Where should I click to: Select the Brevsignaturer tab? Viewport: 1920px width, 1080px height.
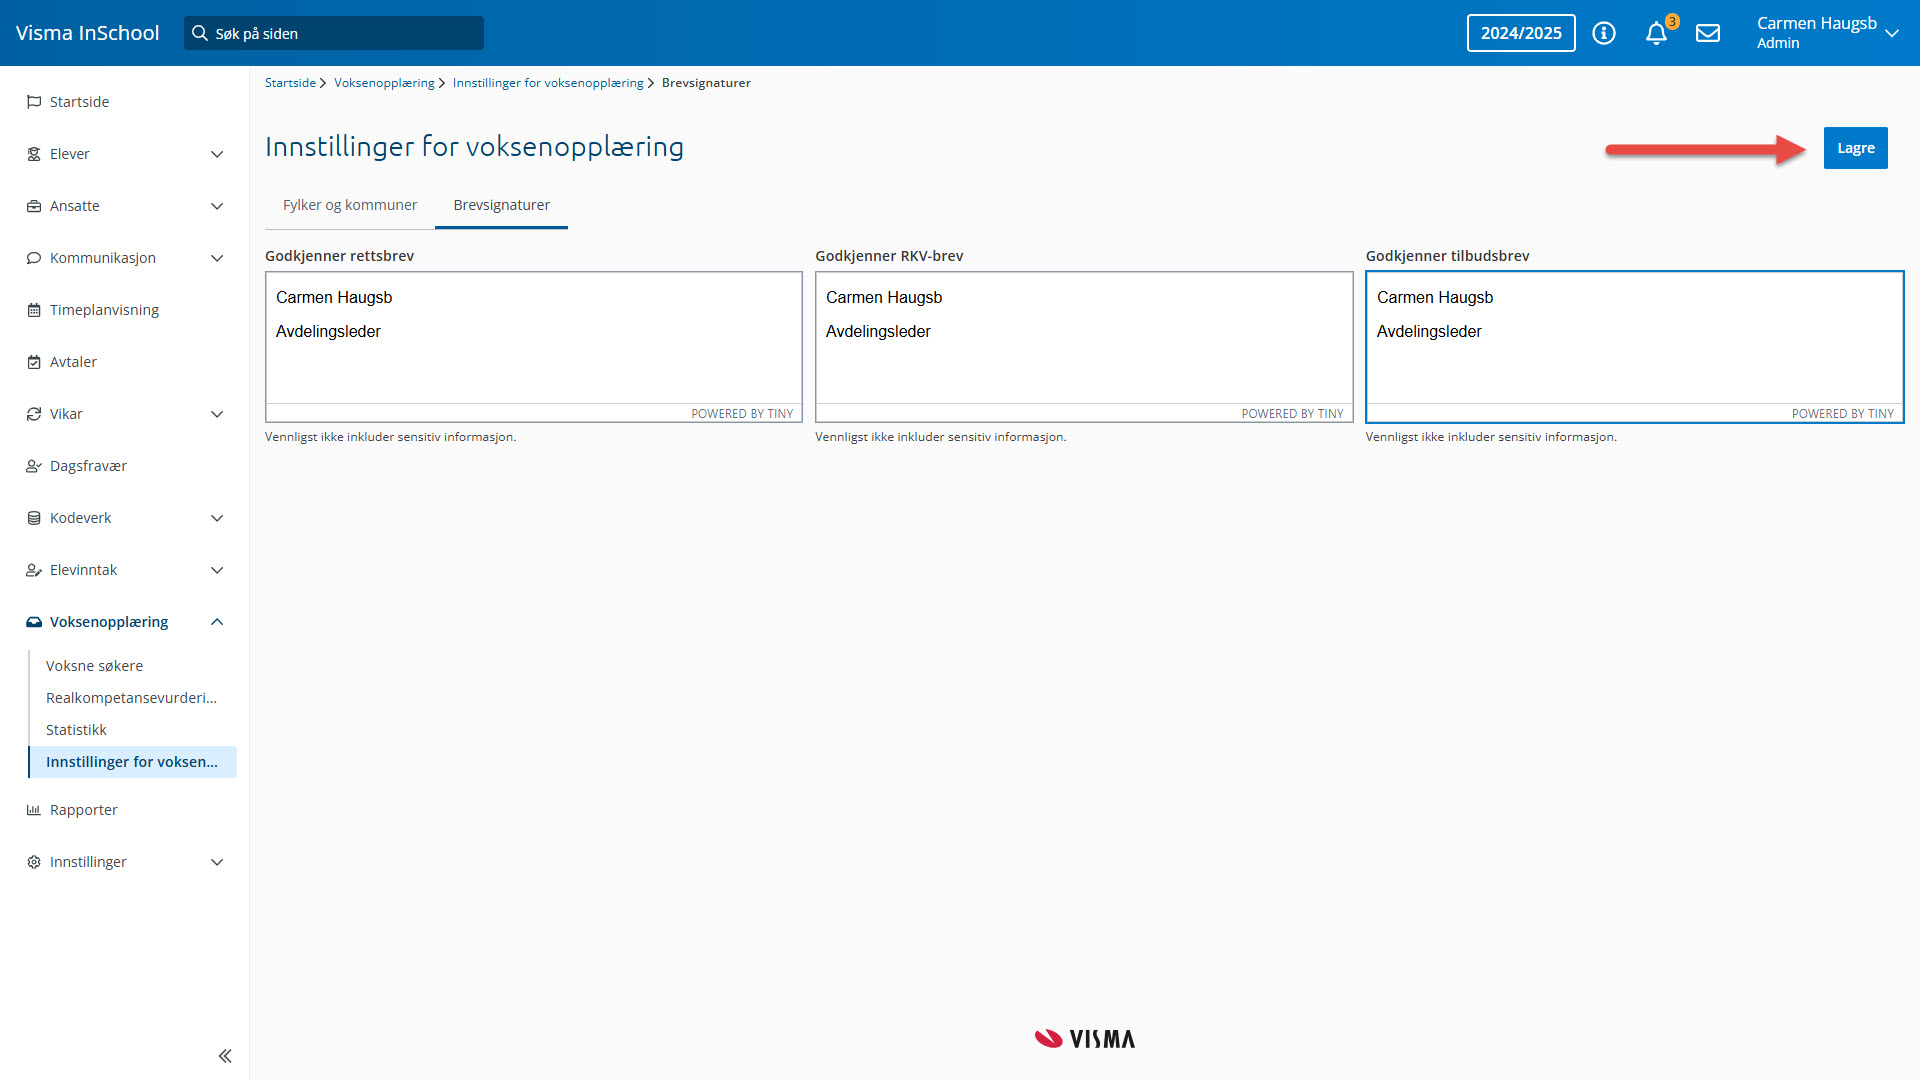click(501, 205)
